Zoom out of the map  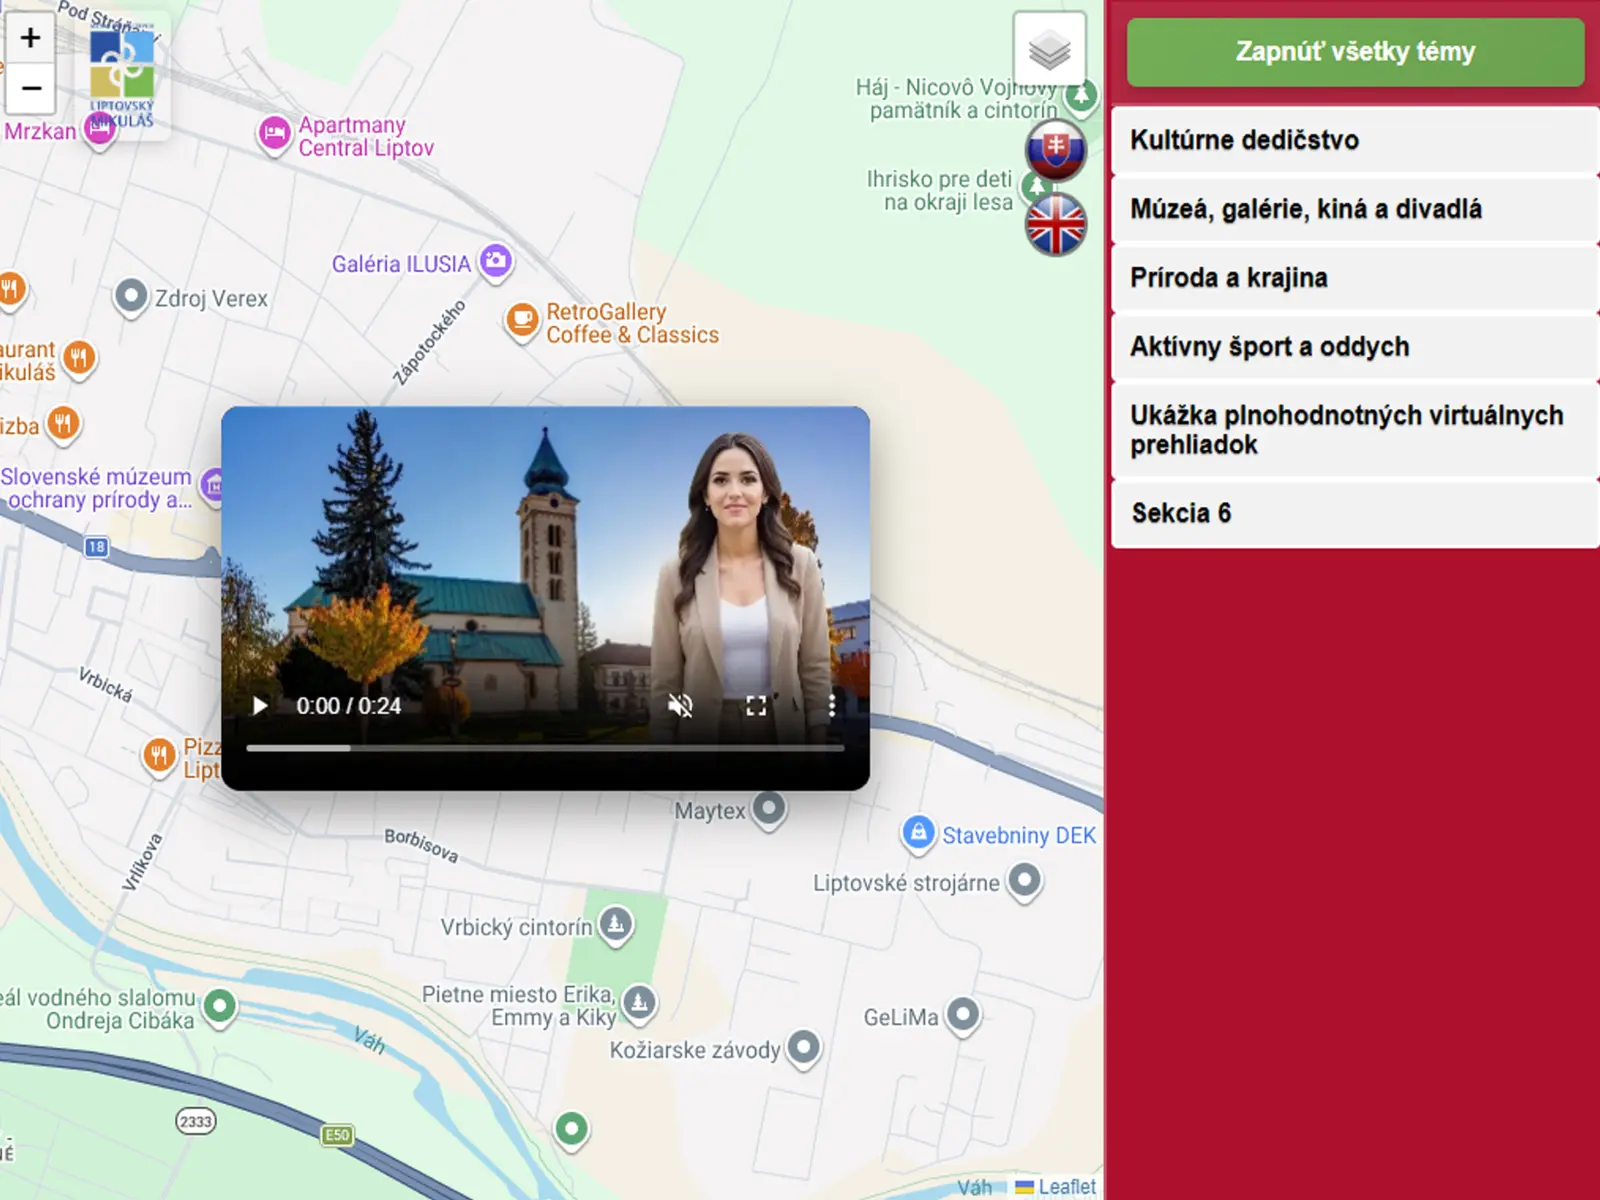[x=30, y=89]
